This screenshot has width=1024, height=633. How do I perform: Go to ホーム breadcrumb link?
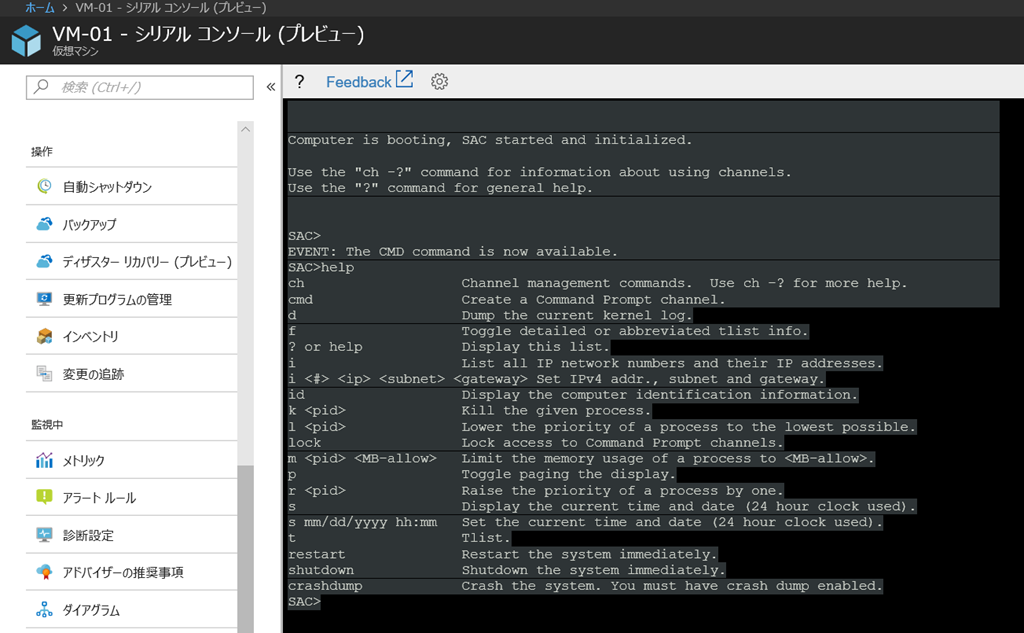pos(39,8)
